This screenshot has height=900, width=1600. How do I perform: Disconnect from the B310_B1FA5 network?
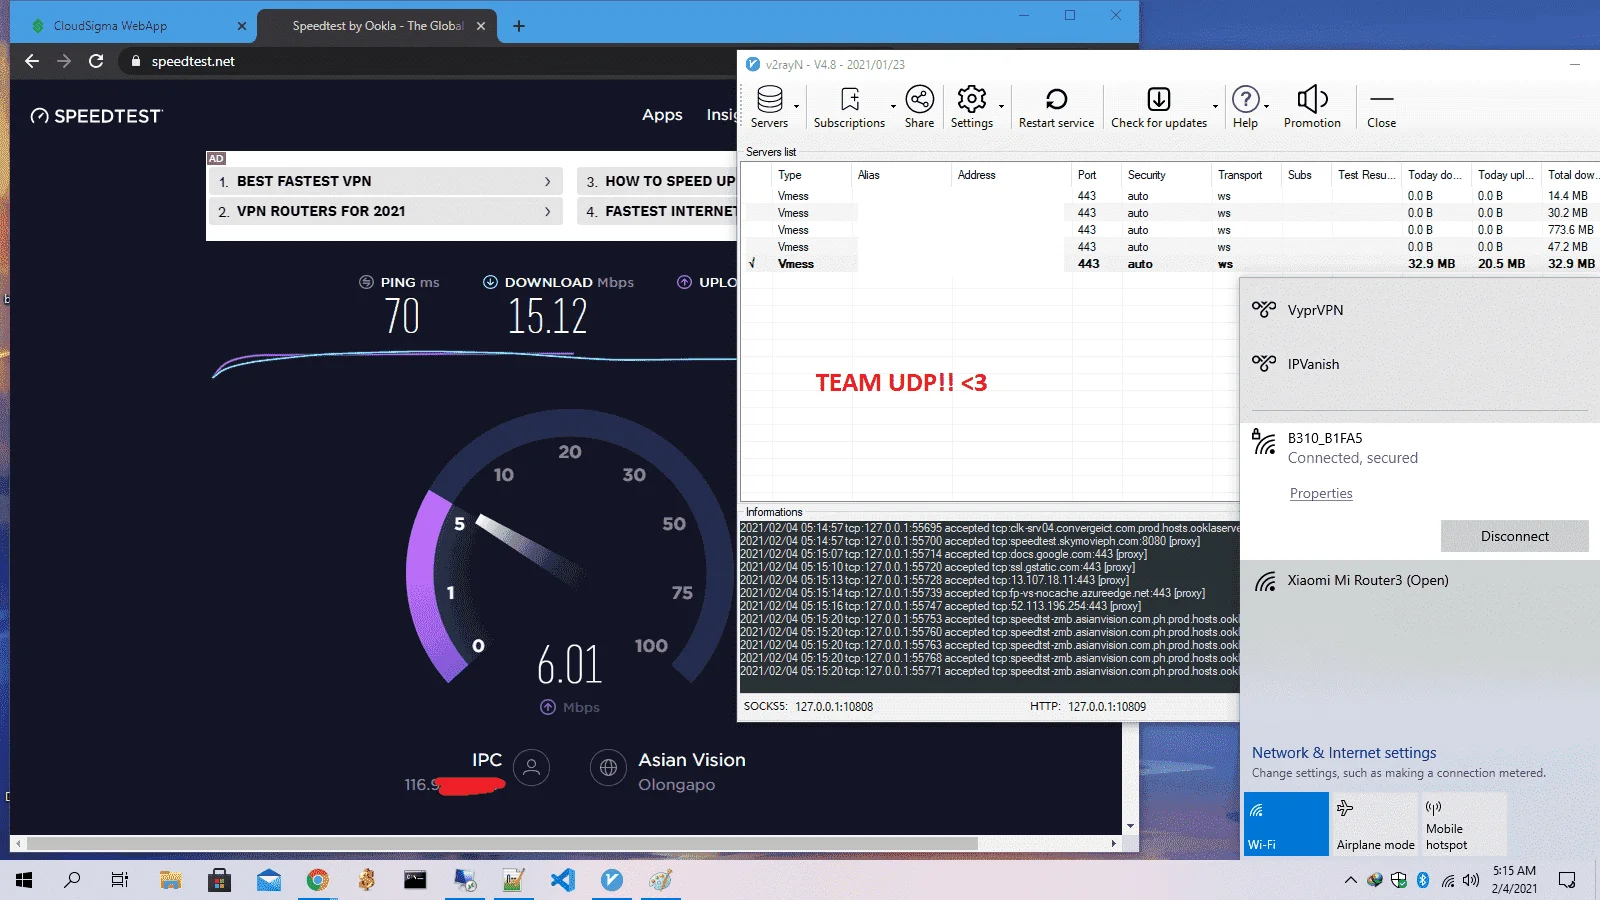tap(1515, 536)
